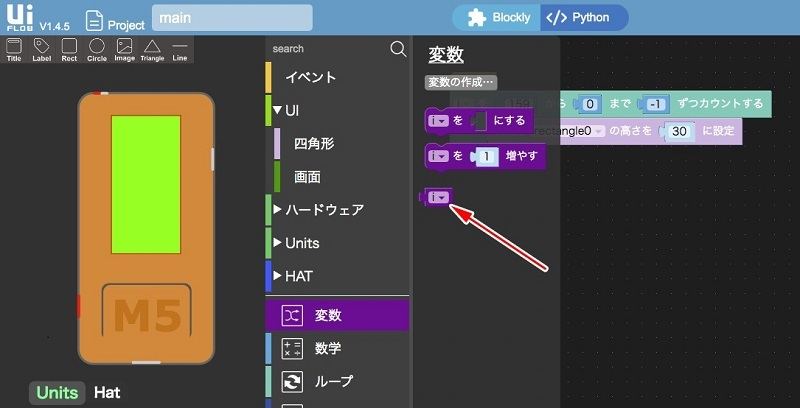Select the Image element tool

click(x=124, y=50)
